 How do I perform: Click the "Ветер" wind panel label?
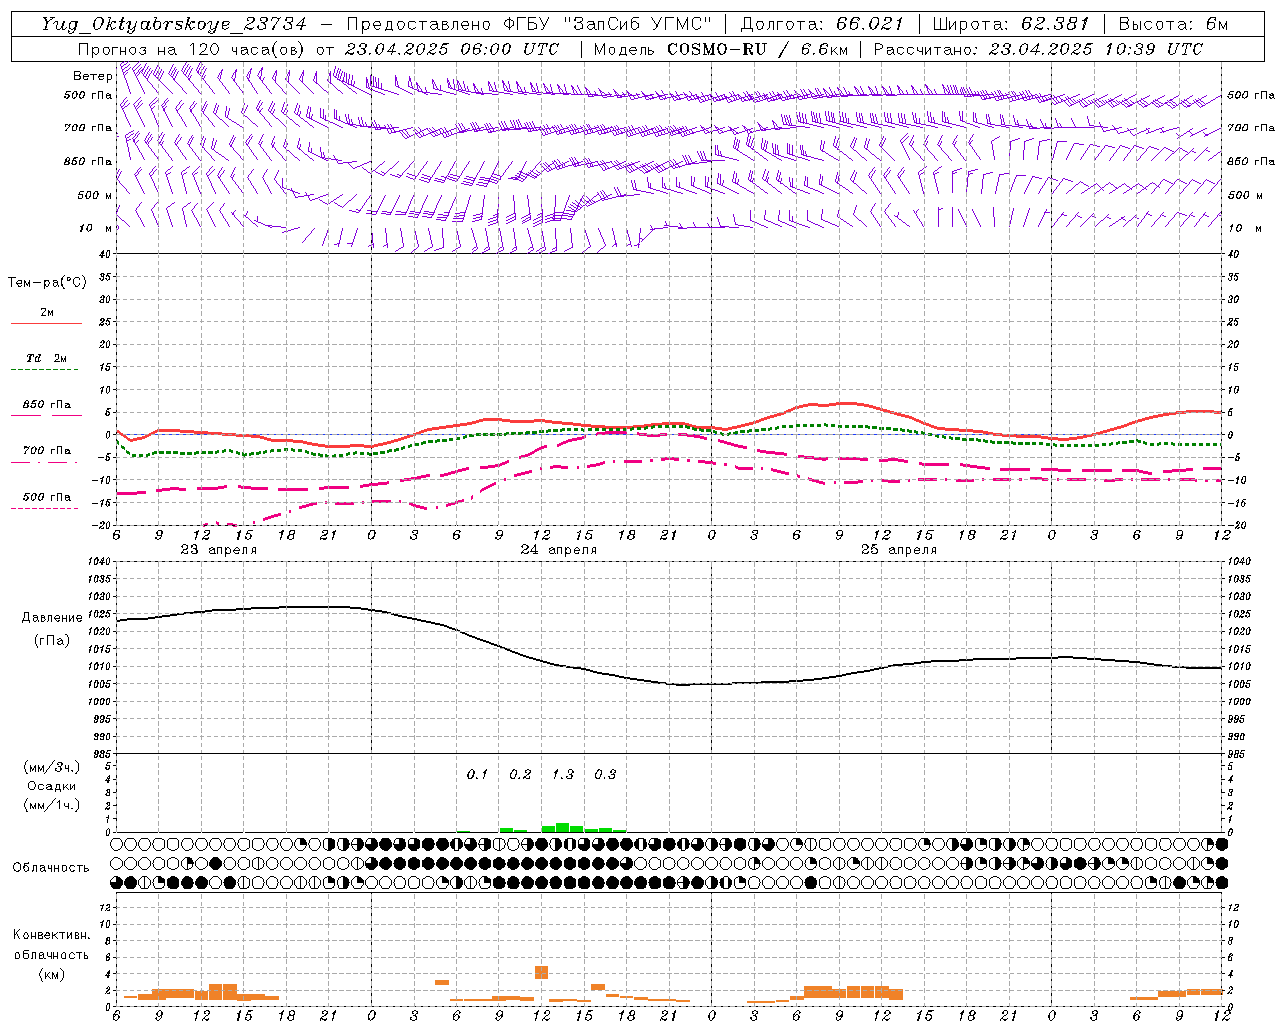point(92,76)
